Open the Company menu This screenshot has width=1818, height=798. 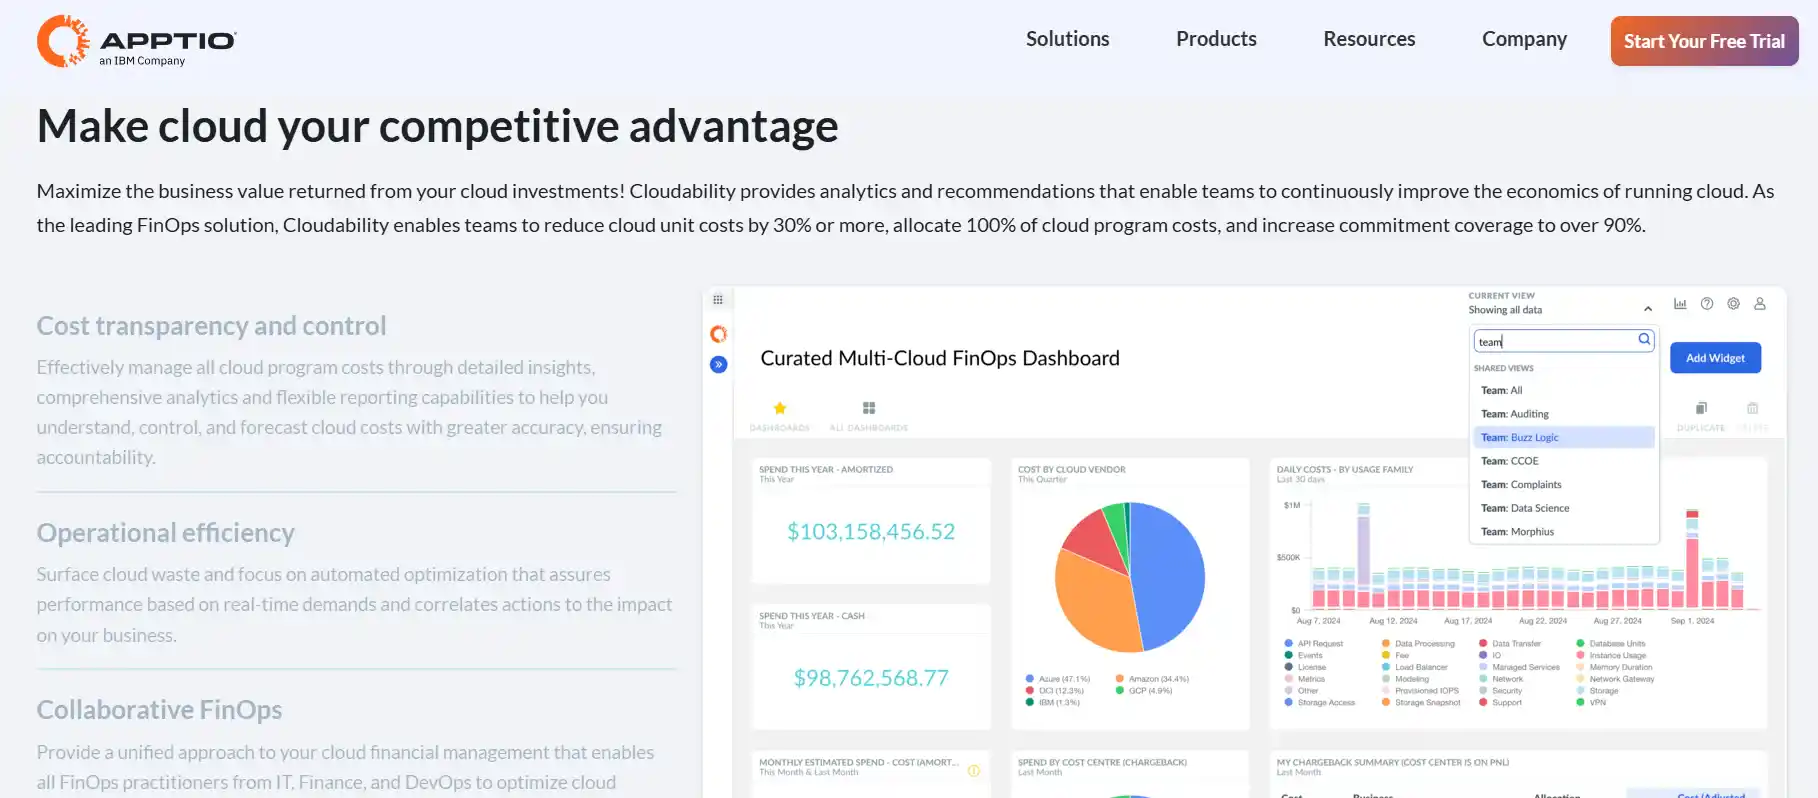click(x=1524, y=39)
